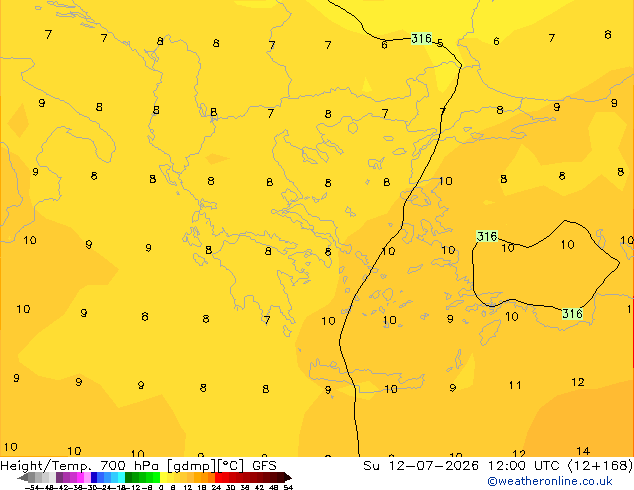Screen dimensions: 634x490
Task: Pick the dark purple swatch on the color scale
Action: coord(59,477)
